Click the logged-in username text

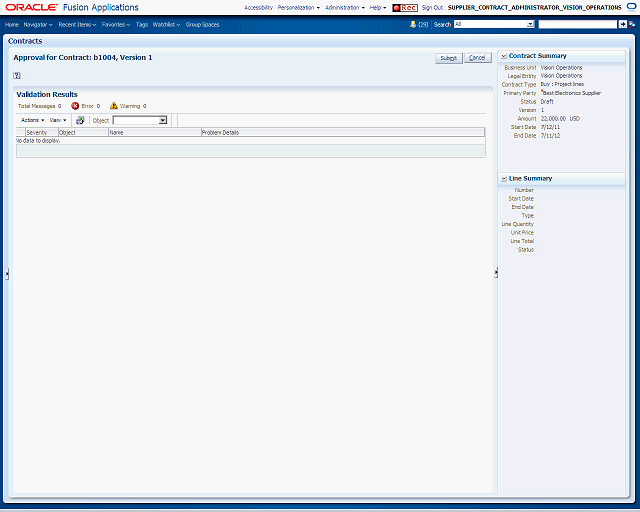pos(534,8)
